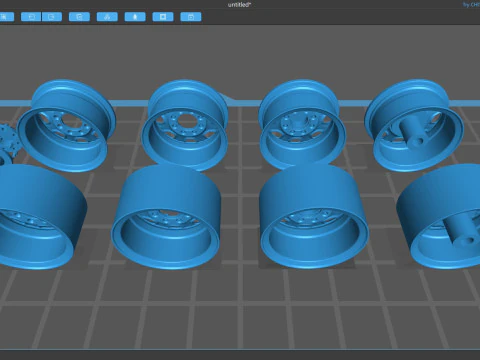Click the Undo toolbar button
Viewport: 480px width, 360px height.
tap(31, 17)
